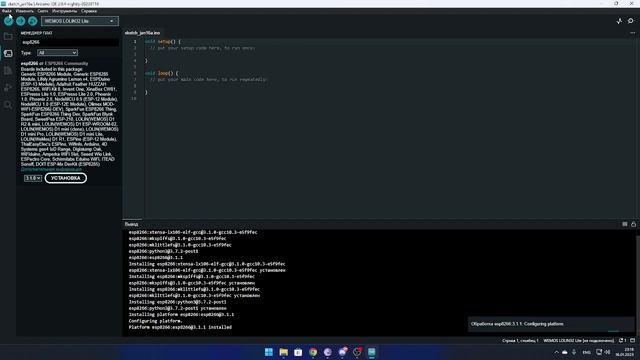Click the boards search field containing esp8266

click(70, 42)
